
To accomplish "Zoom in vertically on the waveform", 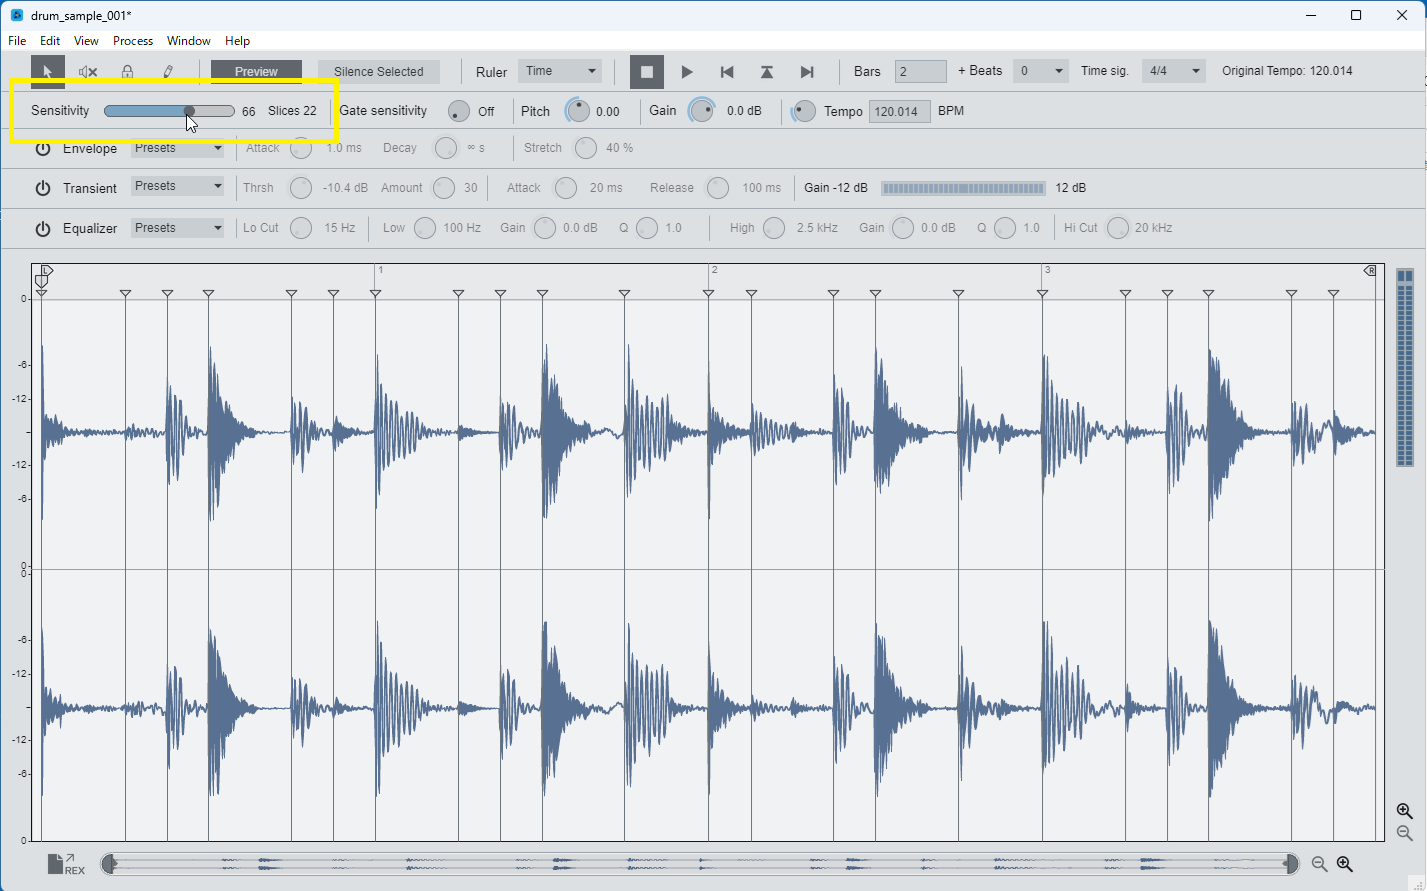I will pos(1405,811).
